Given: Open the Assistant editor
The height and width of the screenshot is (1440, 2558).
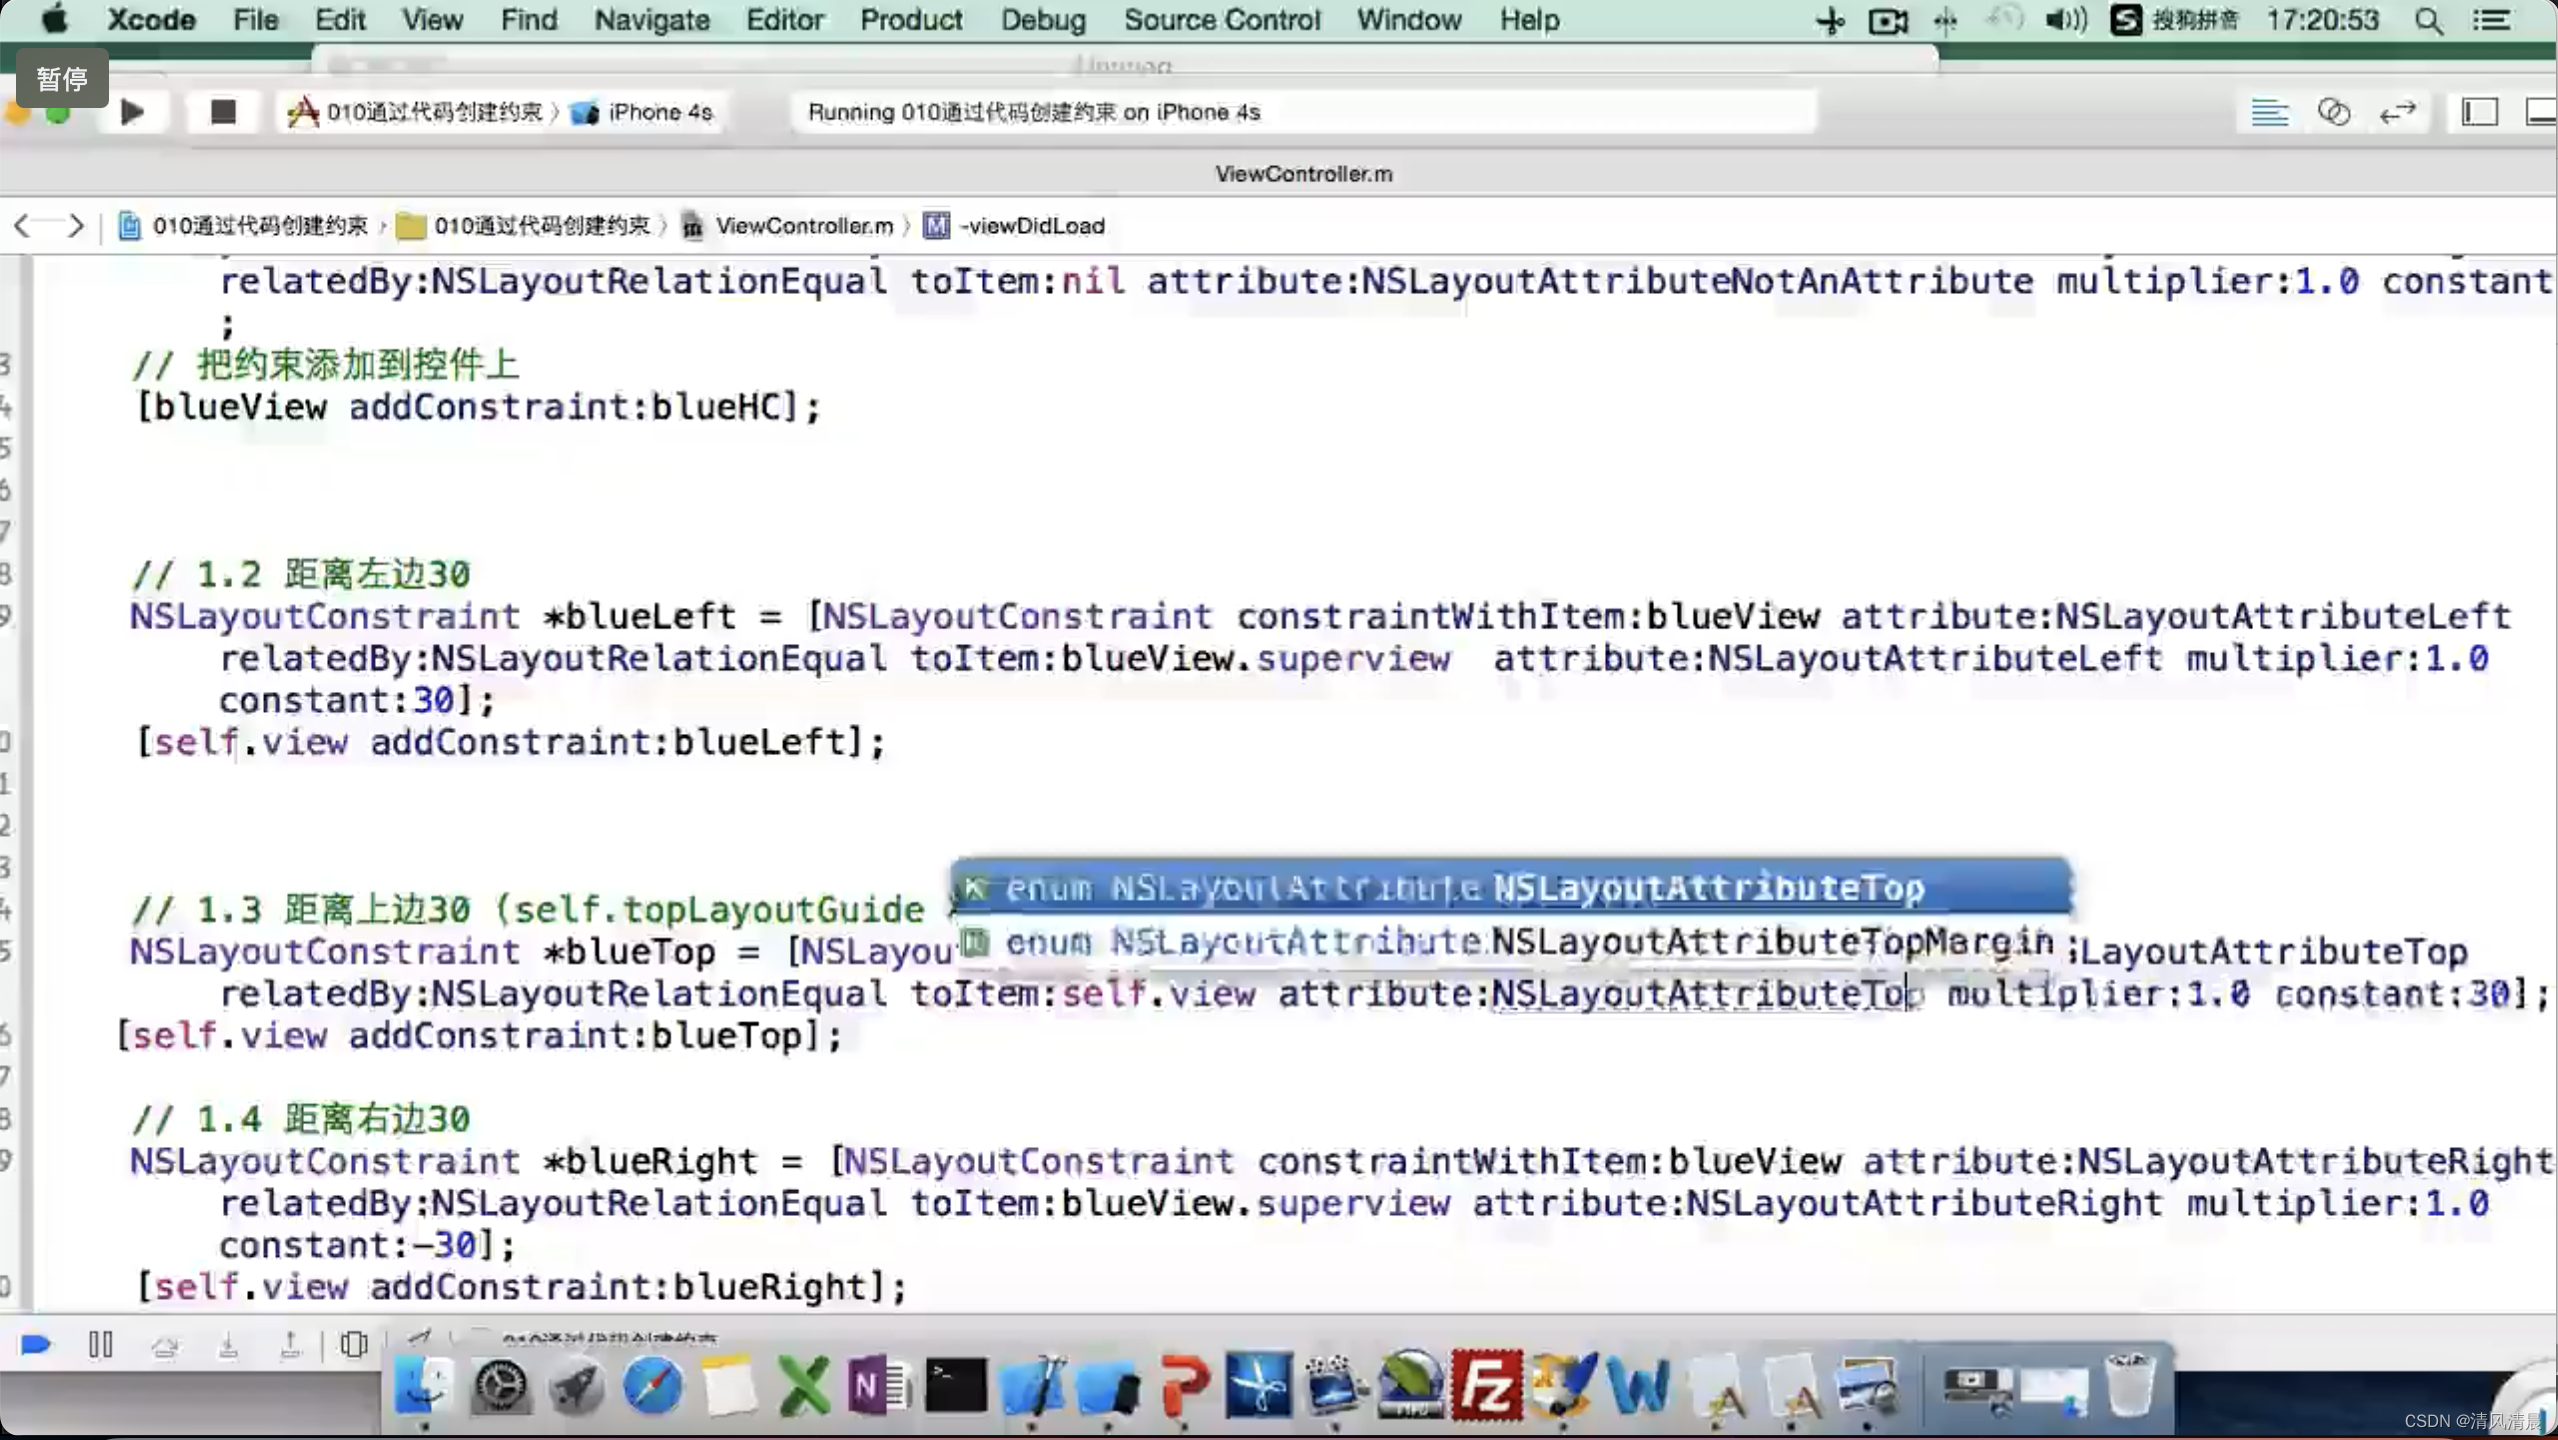Looking at the screenshot, I should 2333,112.
